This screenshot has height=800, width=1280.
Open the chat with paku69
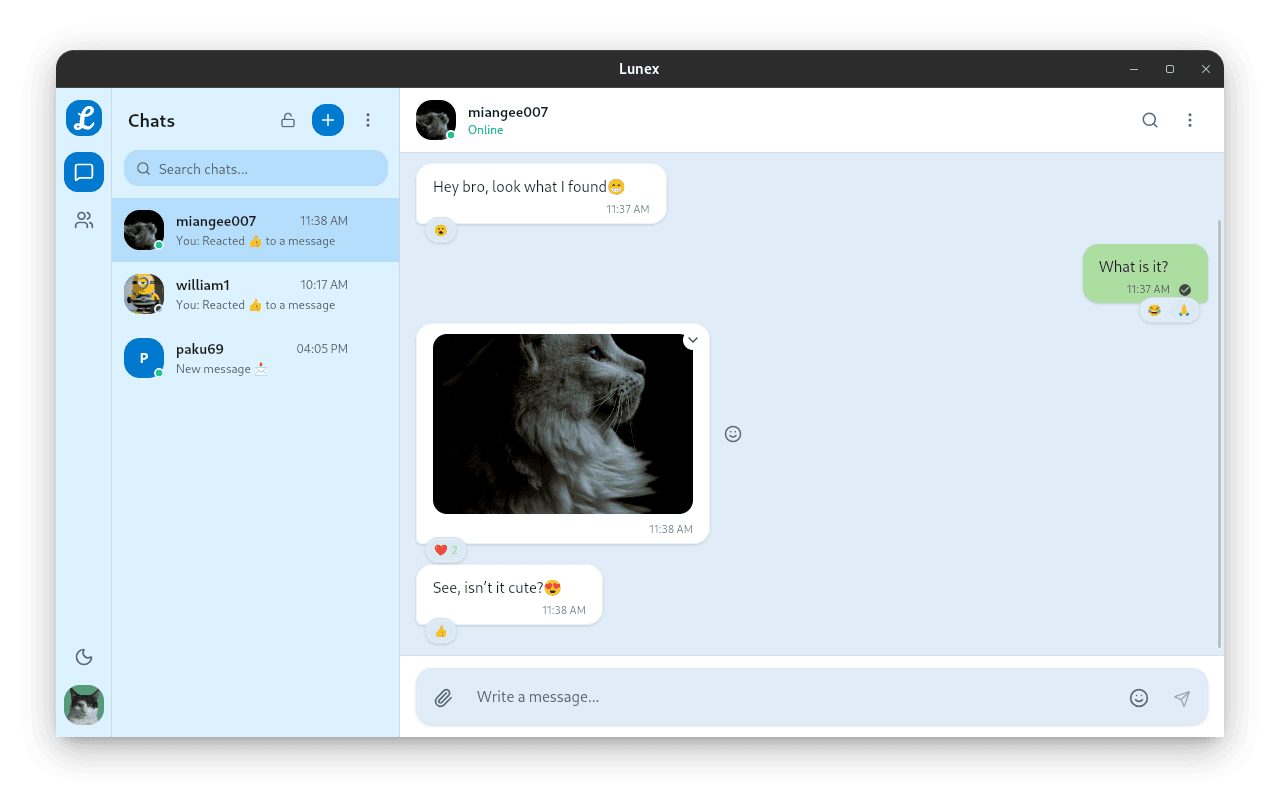coord(256,357)
